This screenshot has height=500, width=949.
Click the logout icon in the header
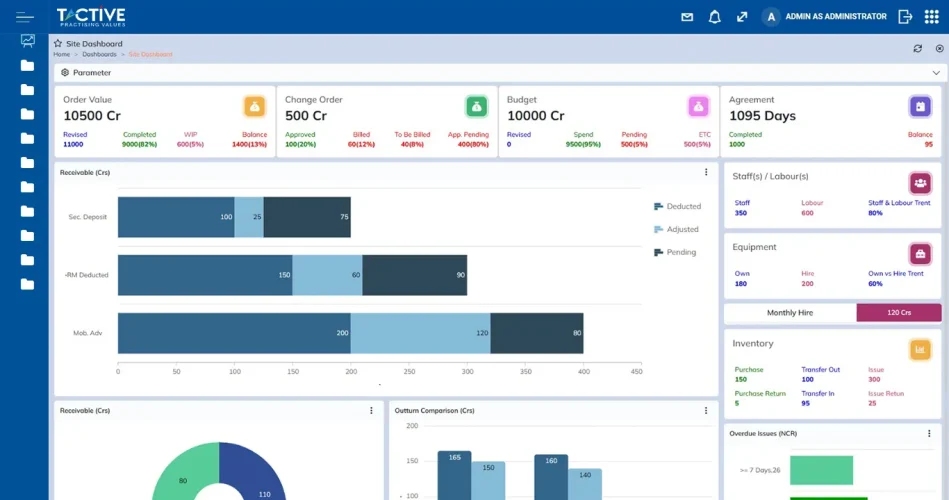[905, 17]
